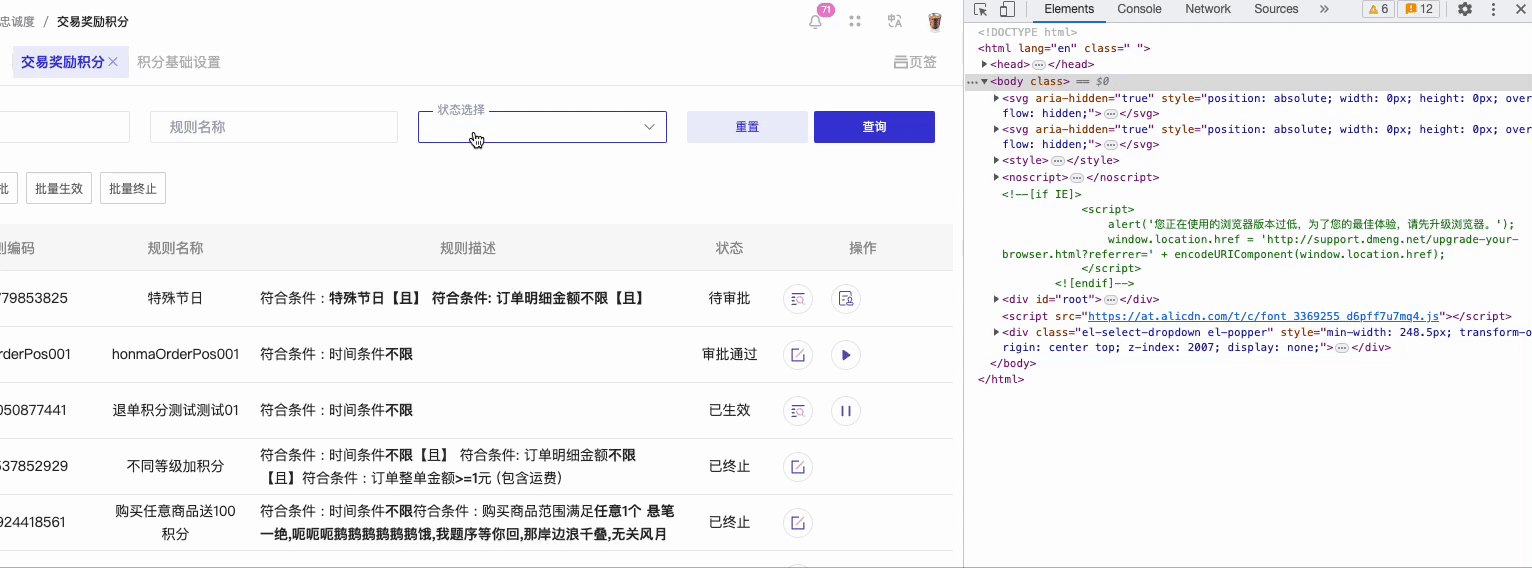Show more DevTools tabs chevron
Screen dimensions: 1532x568
1324,9
